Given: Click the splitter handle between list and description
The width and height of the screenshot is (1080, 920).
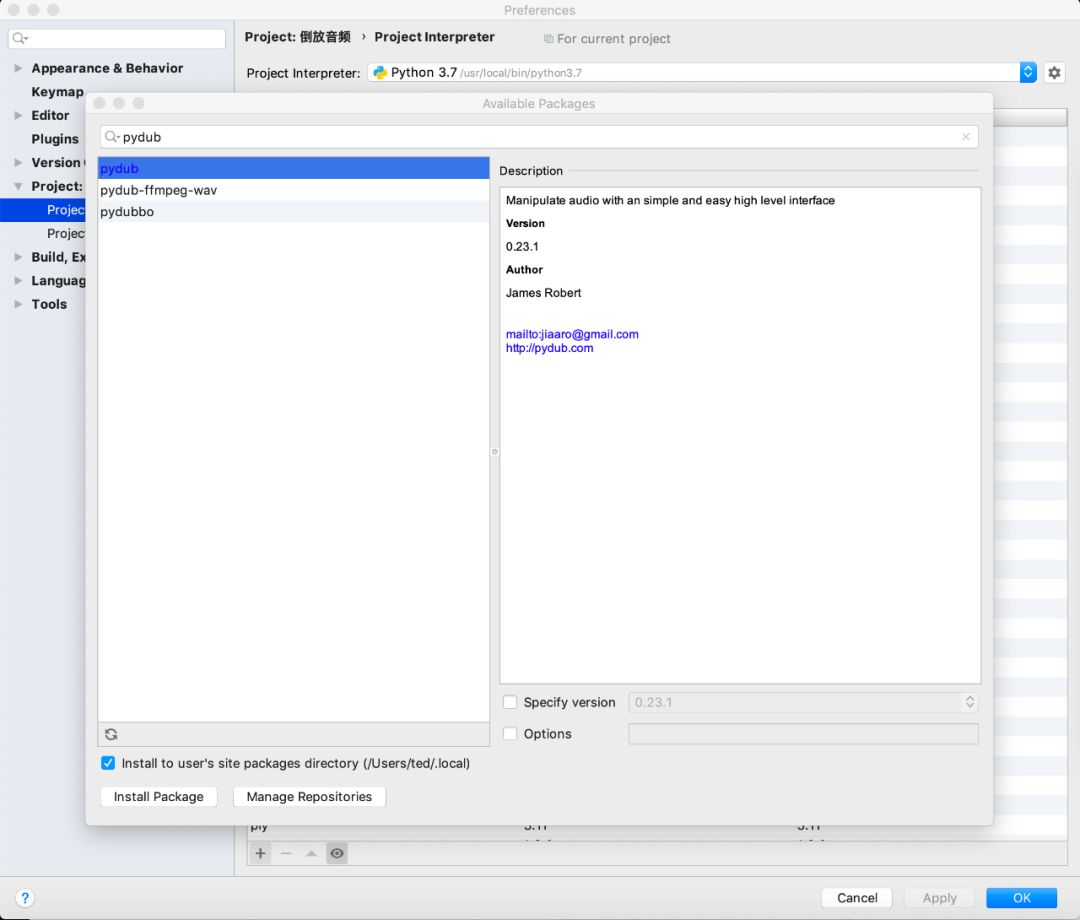Looking at the screenshot, I should (495, 452).
